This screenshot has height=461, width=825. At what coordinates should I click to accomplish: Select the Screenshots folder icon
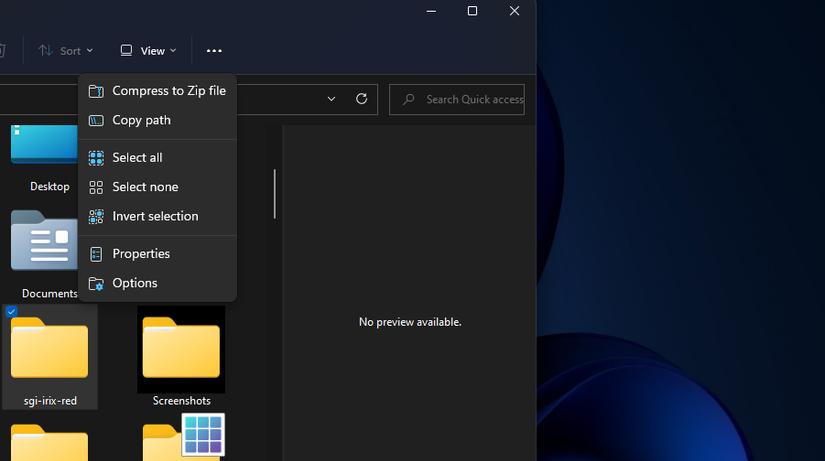181,347
